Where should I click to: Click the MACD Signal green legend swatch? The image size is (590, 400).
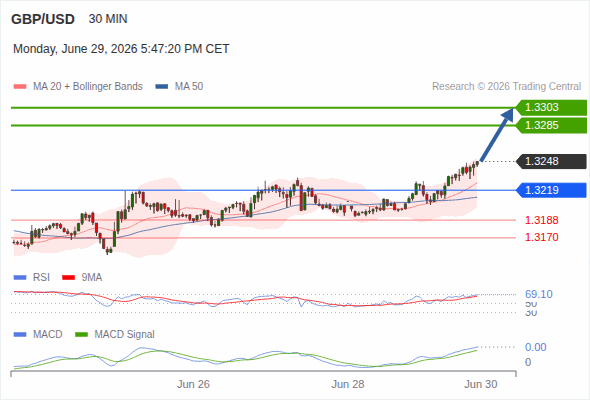(81, 335)
